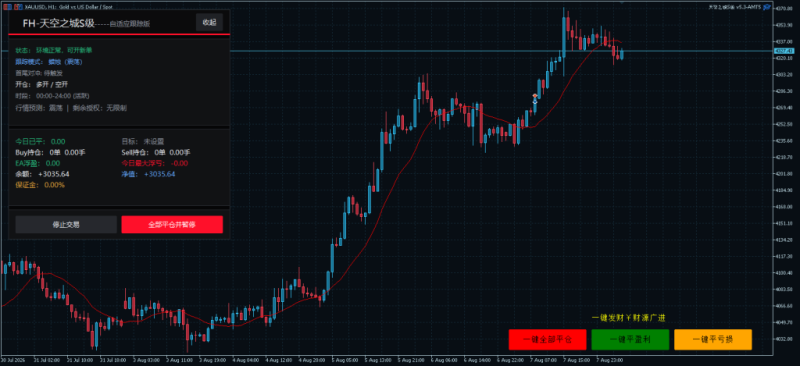Image resolution: width=800 pixels, height=366 pixels.
Task: Click the 停止交易 button
Action: coord(66,225)
